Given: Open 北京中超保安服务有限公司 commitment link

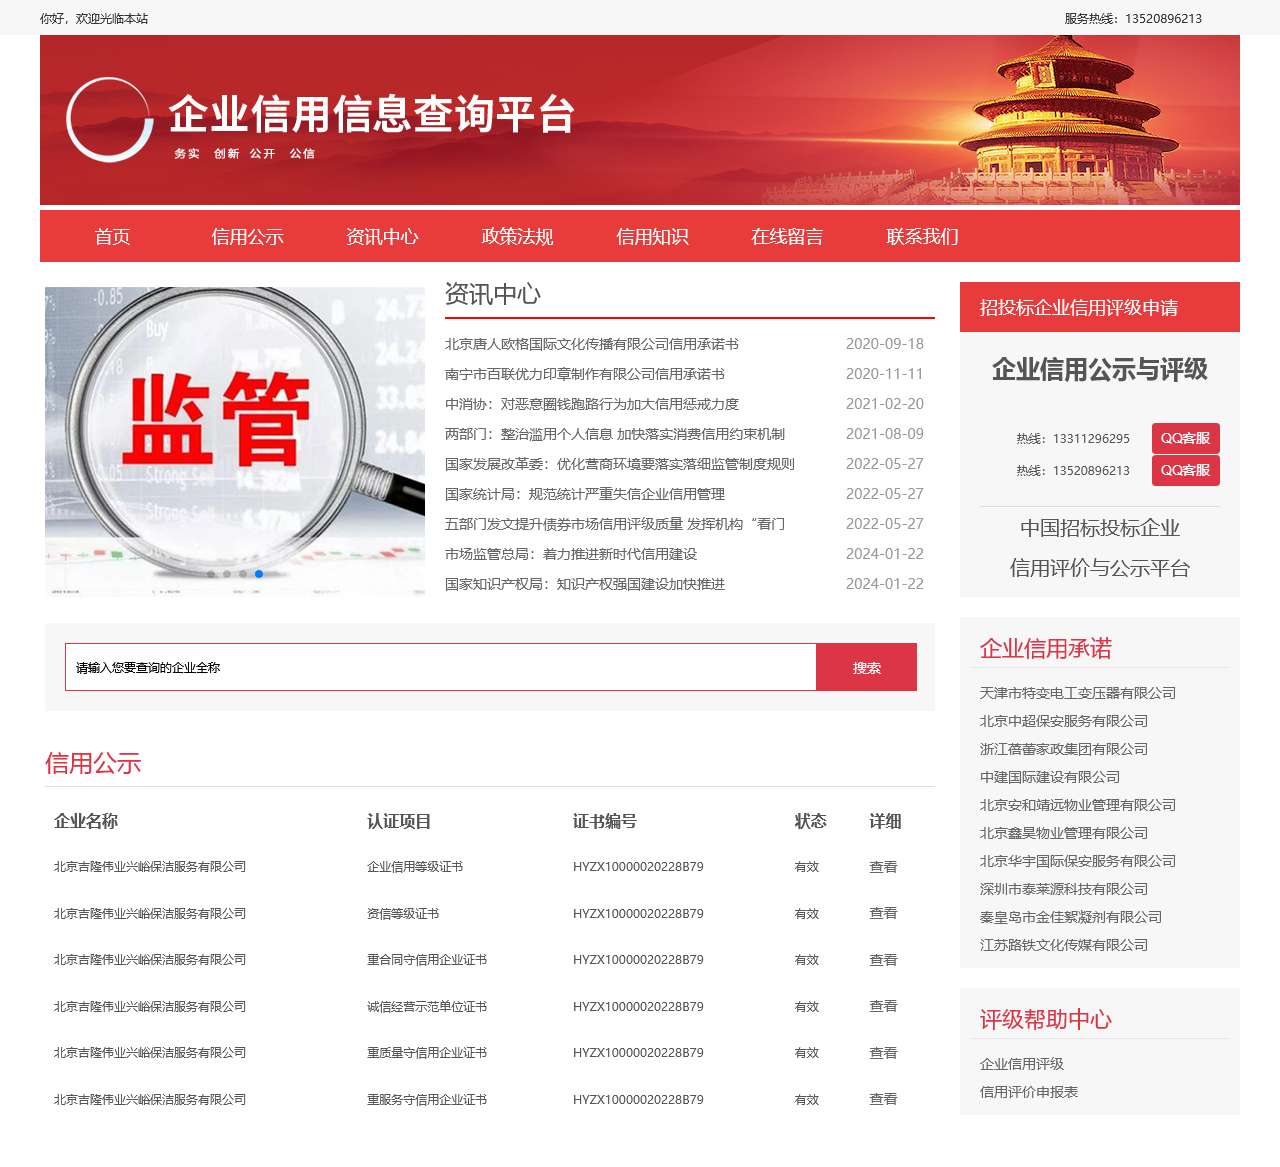Looking at the screenshot, I should click(x=1064, y=721).
